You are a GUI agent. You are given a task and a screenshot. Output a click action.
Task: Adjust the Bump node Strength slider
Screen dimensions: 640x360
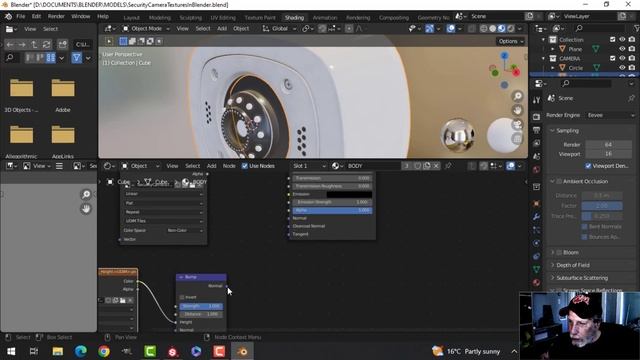(x=201, y=306)
